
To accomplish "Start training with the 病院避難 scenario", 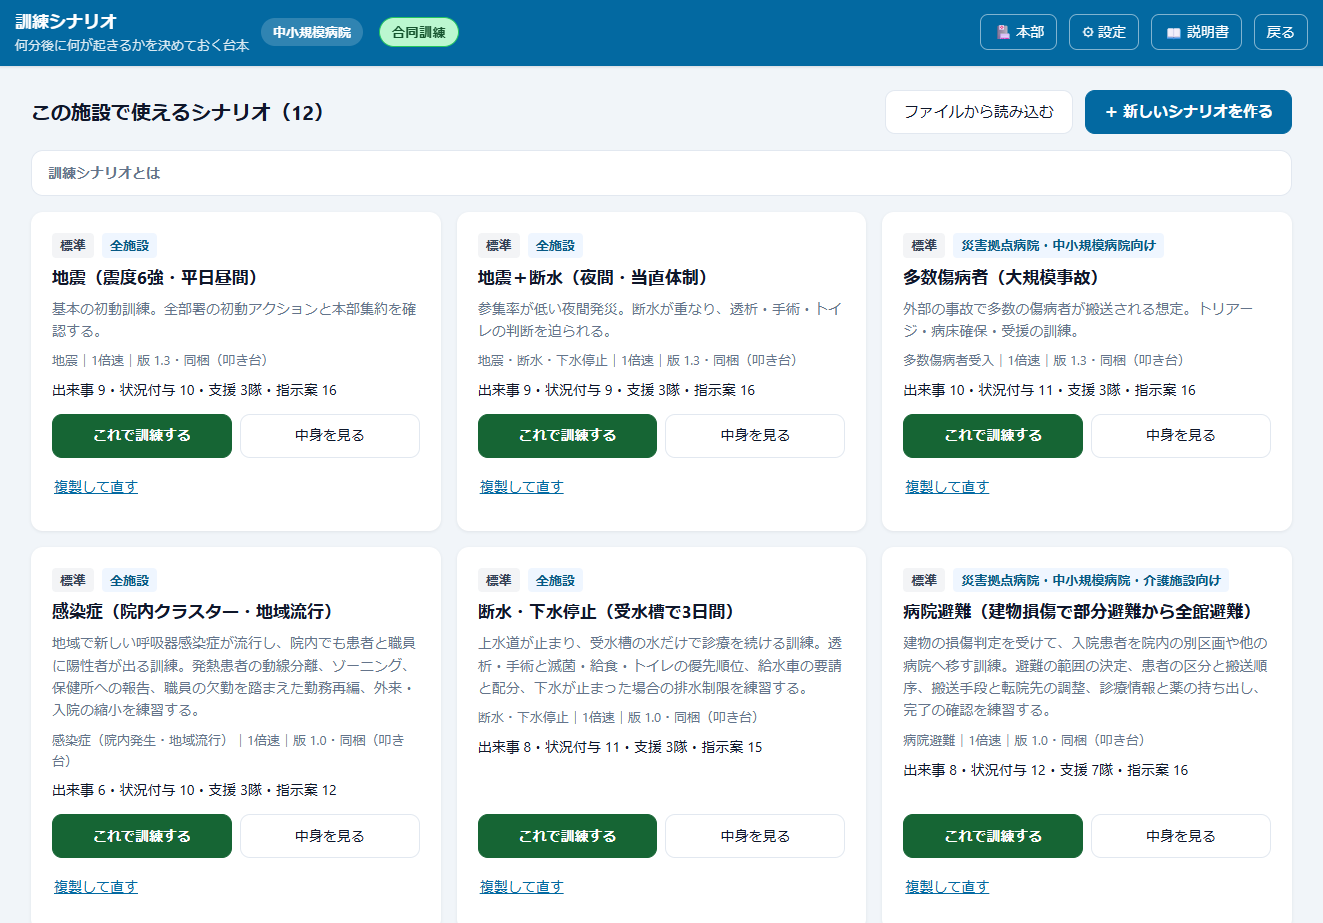I will 993,836.
